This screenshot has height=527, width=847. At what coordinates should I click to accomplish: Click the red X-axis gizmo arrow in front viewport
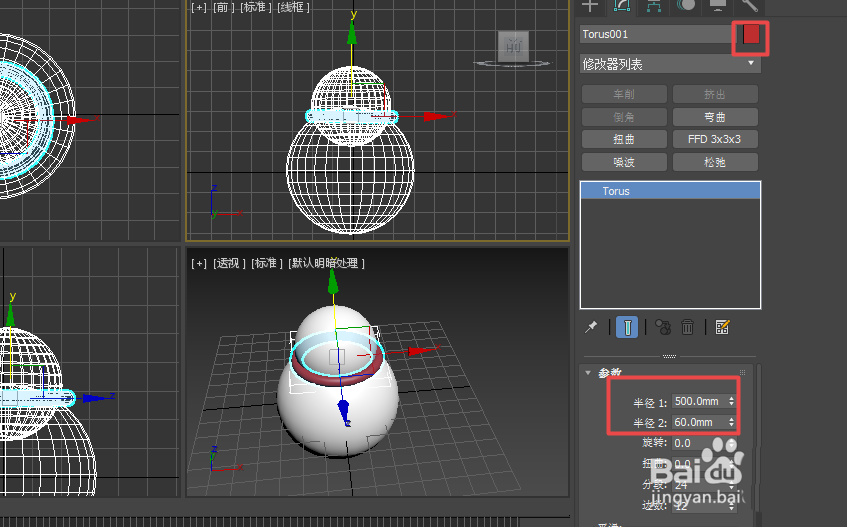click(435, 116)
